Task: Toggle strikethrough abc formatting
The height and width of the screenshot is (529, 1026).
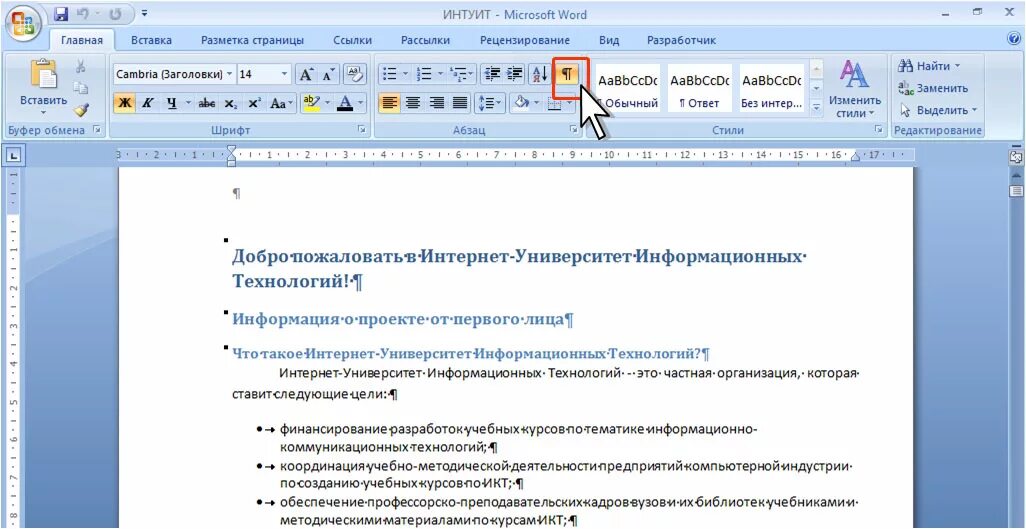Action: coord(207,103)
